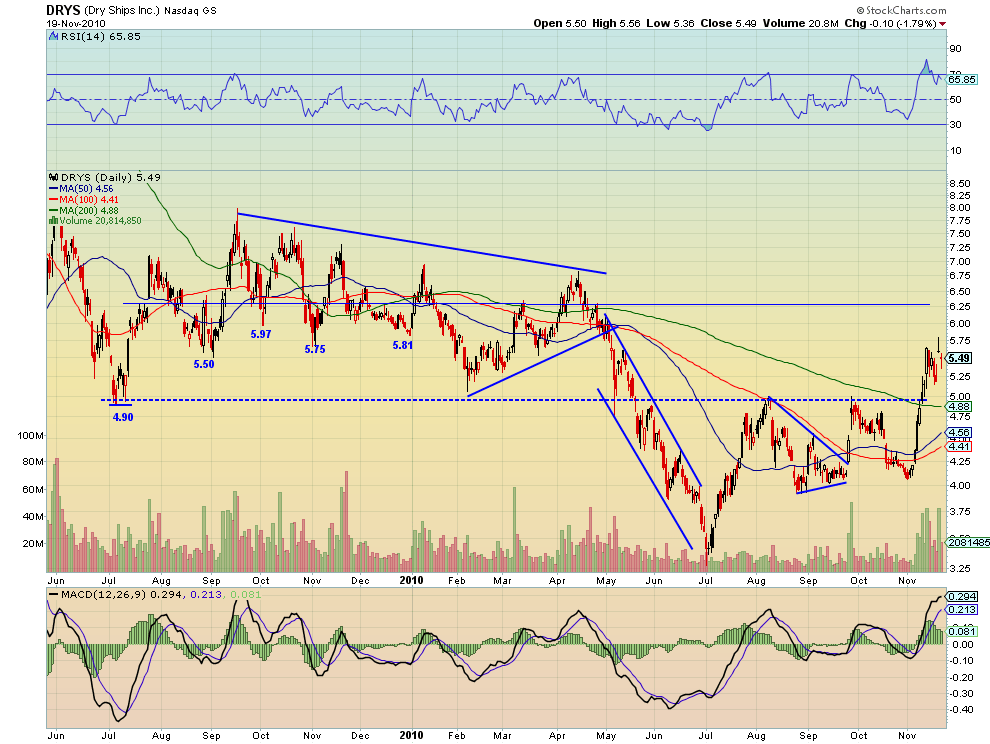This screenshot has width=990, height=744.
Task: Click the 30 level label on RSI axis
Action: tap(955, 124)
